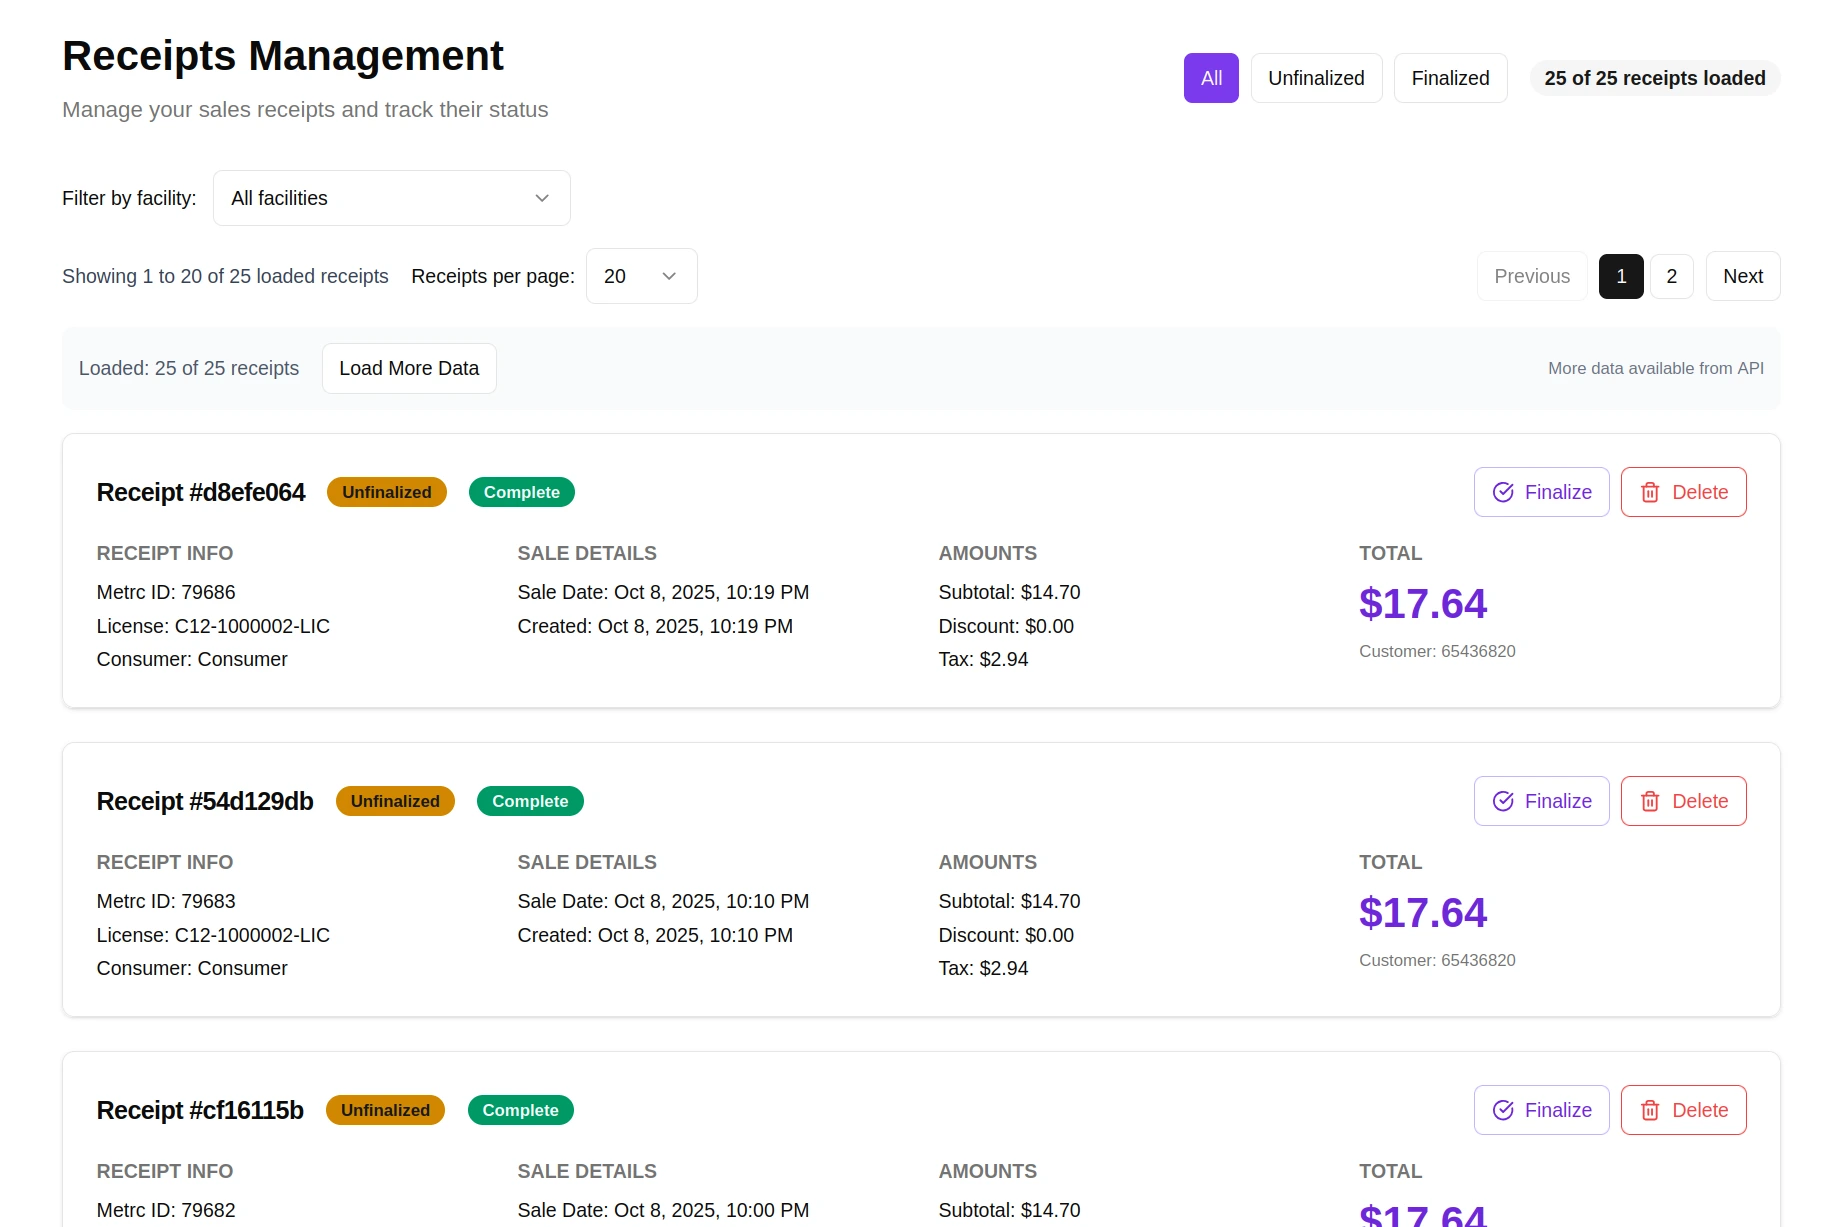Select the All receipts filter
1845x1227 pixels.
(1210, 77)
